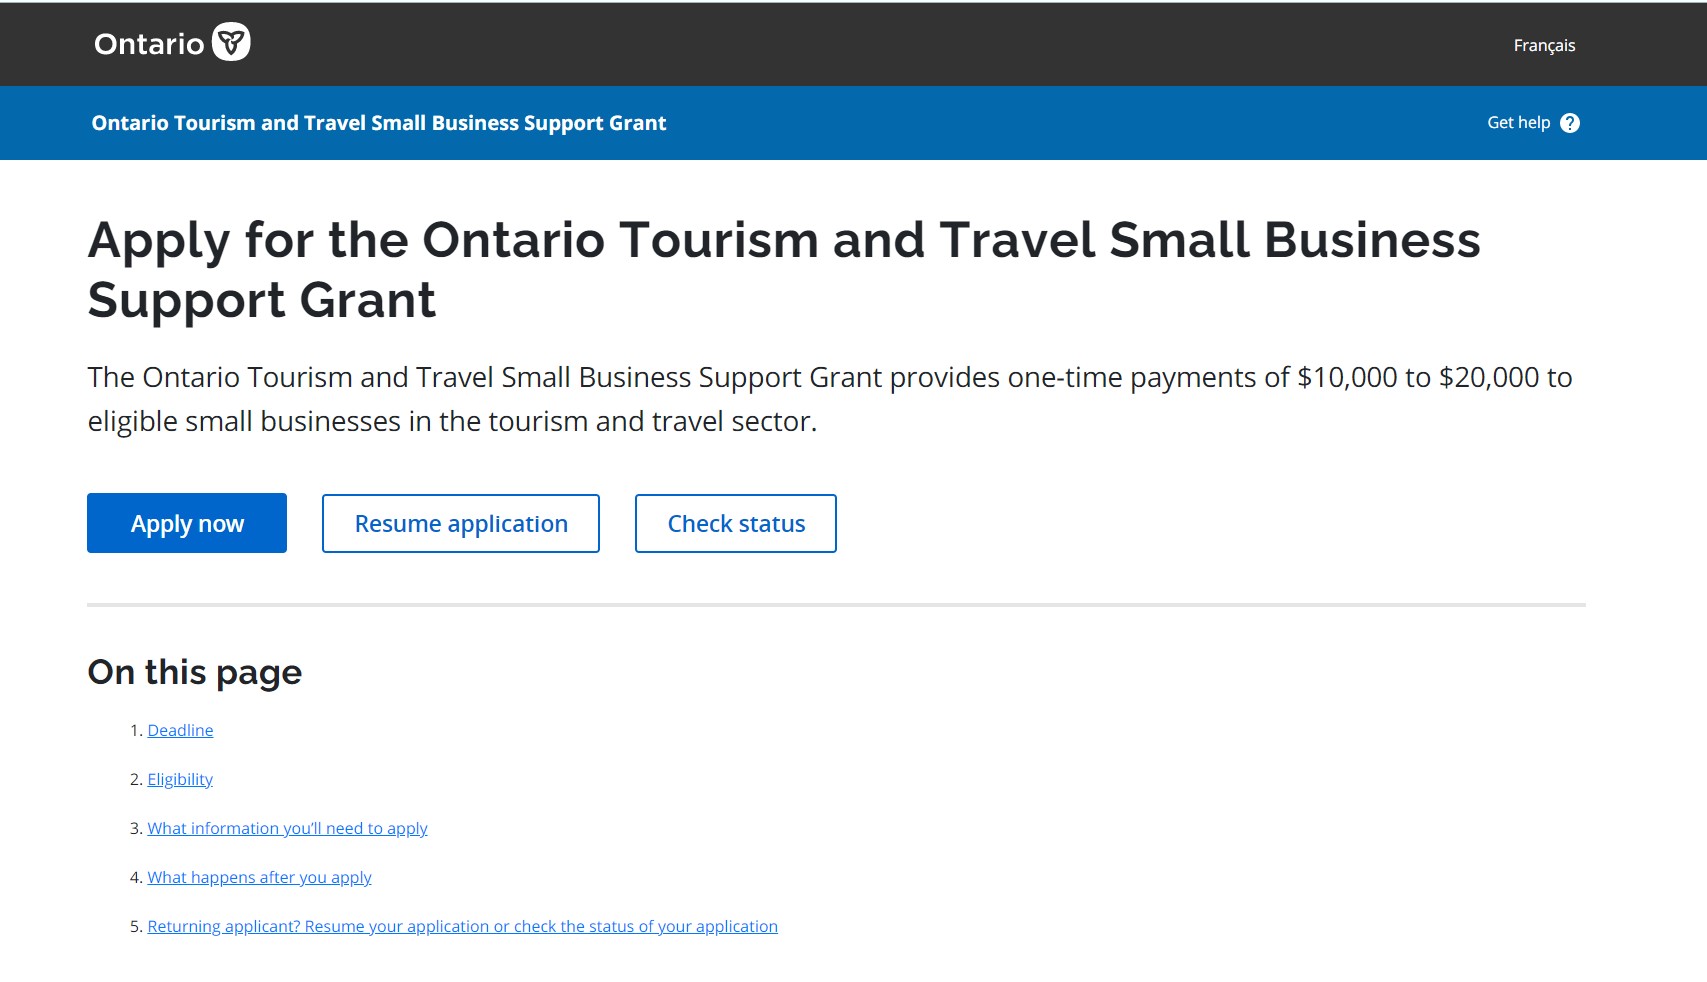Click the blue banner grant title
Screen dimensions: 1707x982
coord(378,123)
